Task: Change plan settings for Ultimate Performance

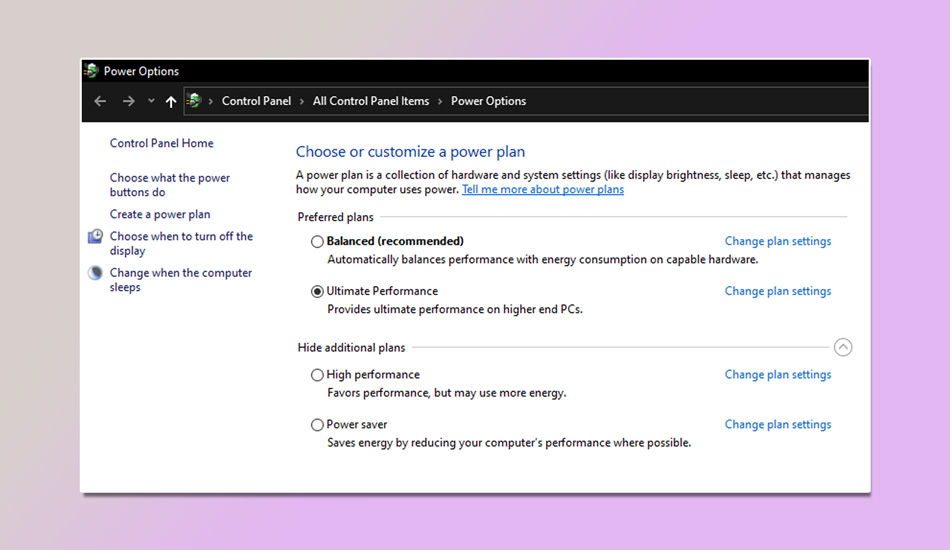Action: pyautogui.click(x=777, y=291)
